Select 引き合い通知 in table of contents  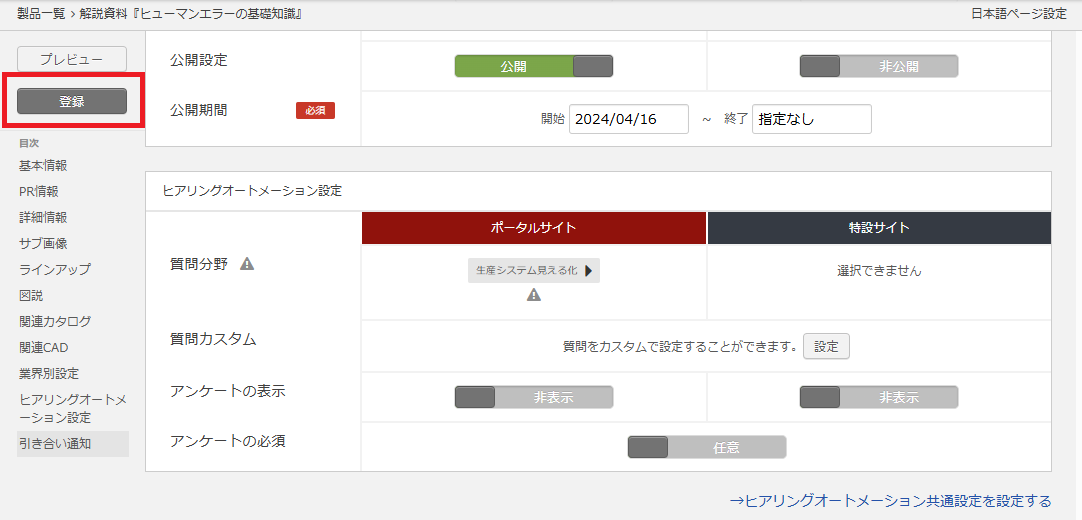pos(55,443)
